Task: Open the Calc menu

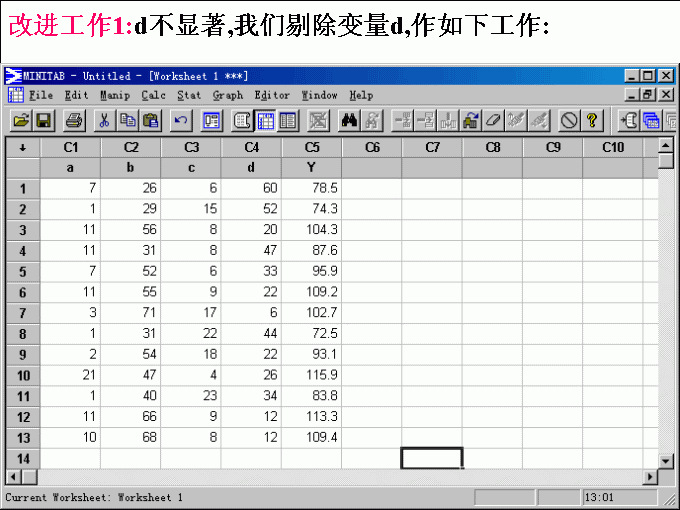Action: click(153, 95)
